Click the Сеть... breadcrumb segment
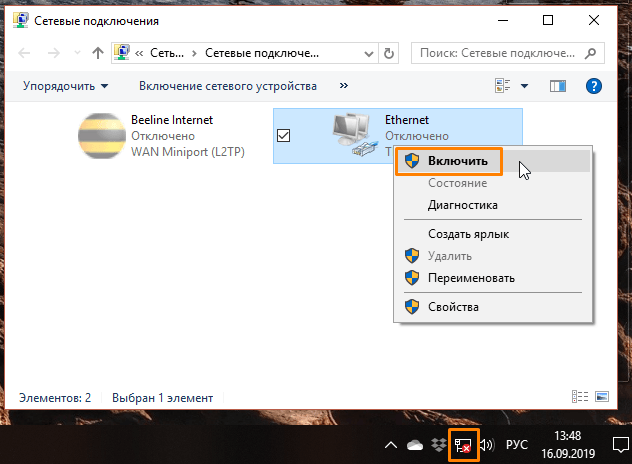This screenshot has height=464, width=632. point(166,53)
